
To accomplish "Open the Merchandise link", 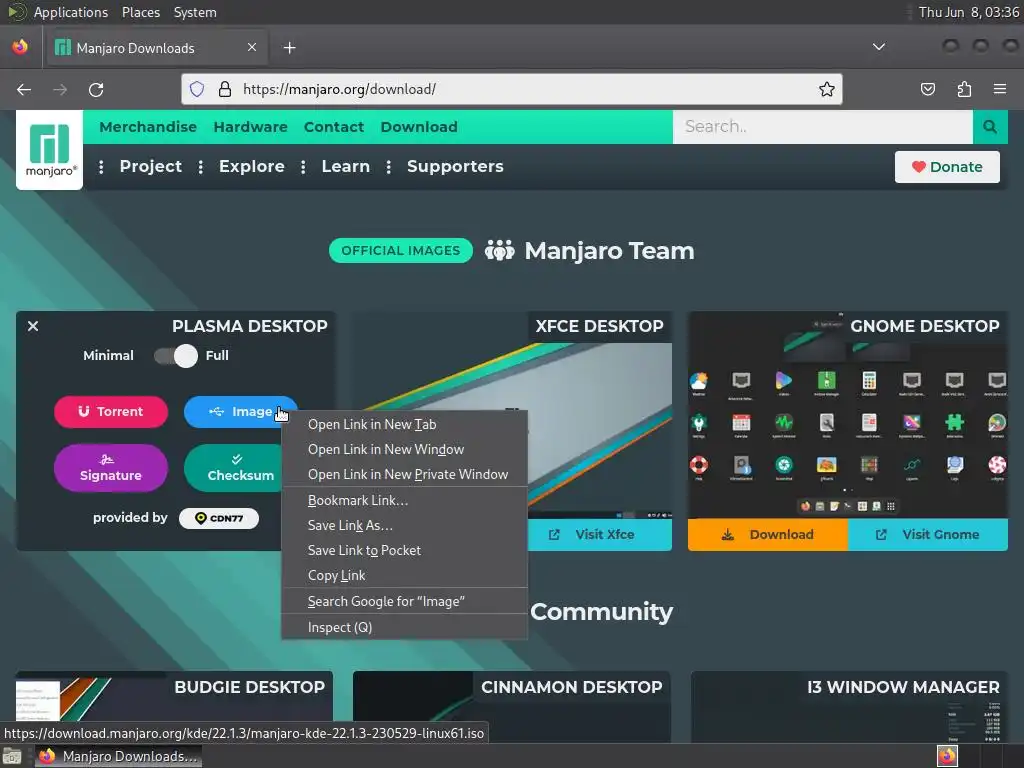I will click(x=148, y=127).
